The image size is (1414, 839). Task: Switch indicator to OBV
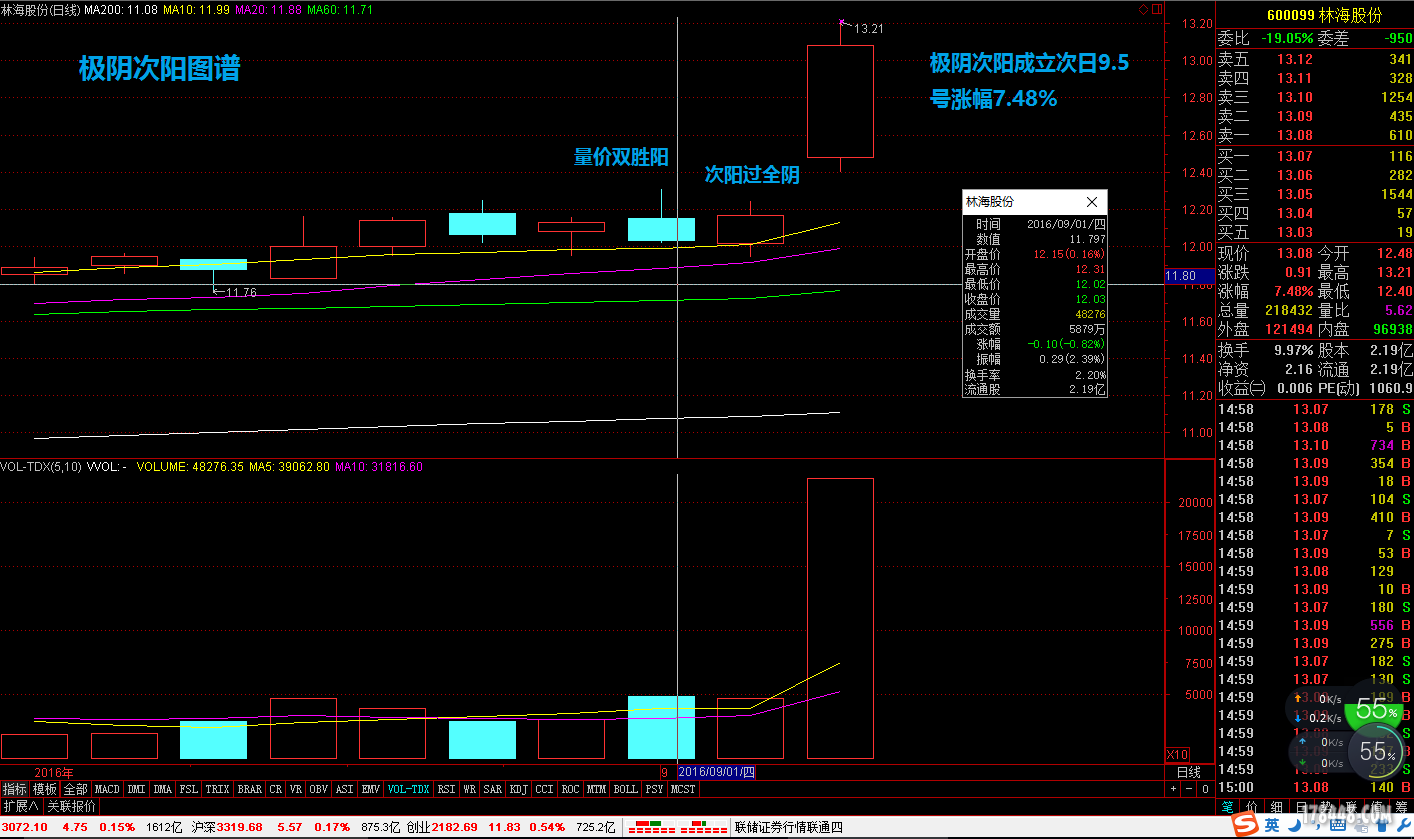point(318,789)
